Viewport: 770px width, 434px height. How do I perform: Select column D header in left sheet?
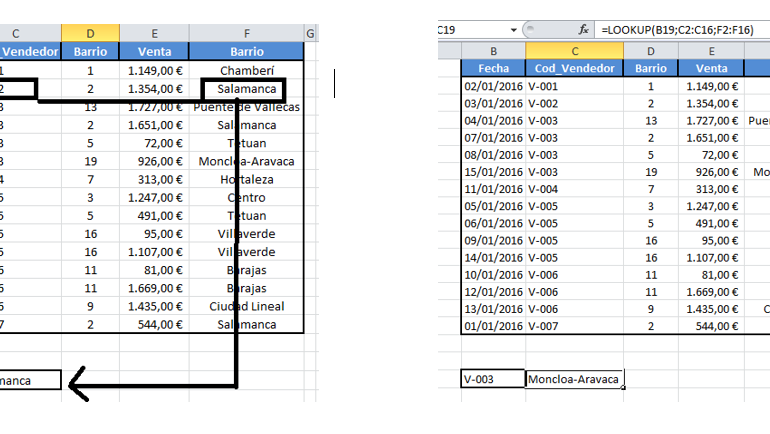tap(90, 33)
